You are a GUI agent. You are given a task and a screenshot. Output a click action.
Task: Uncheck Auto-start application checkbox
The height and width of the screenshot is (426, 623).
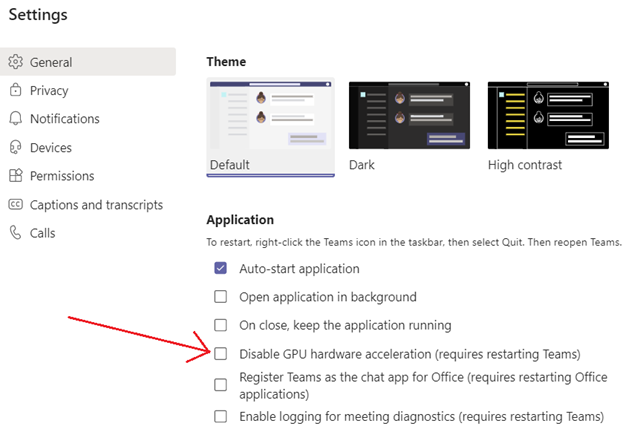click(221, 268)
